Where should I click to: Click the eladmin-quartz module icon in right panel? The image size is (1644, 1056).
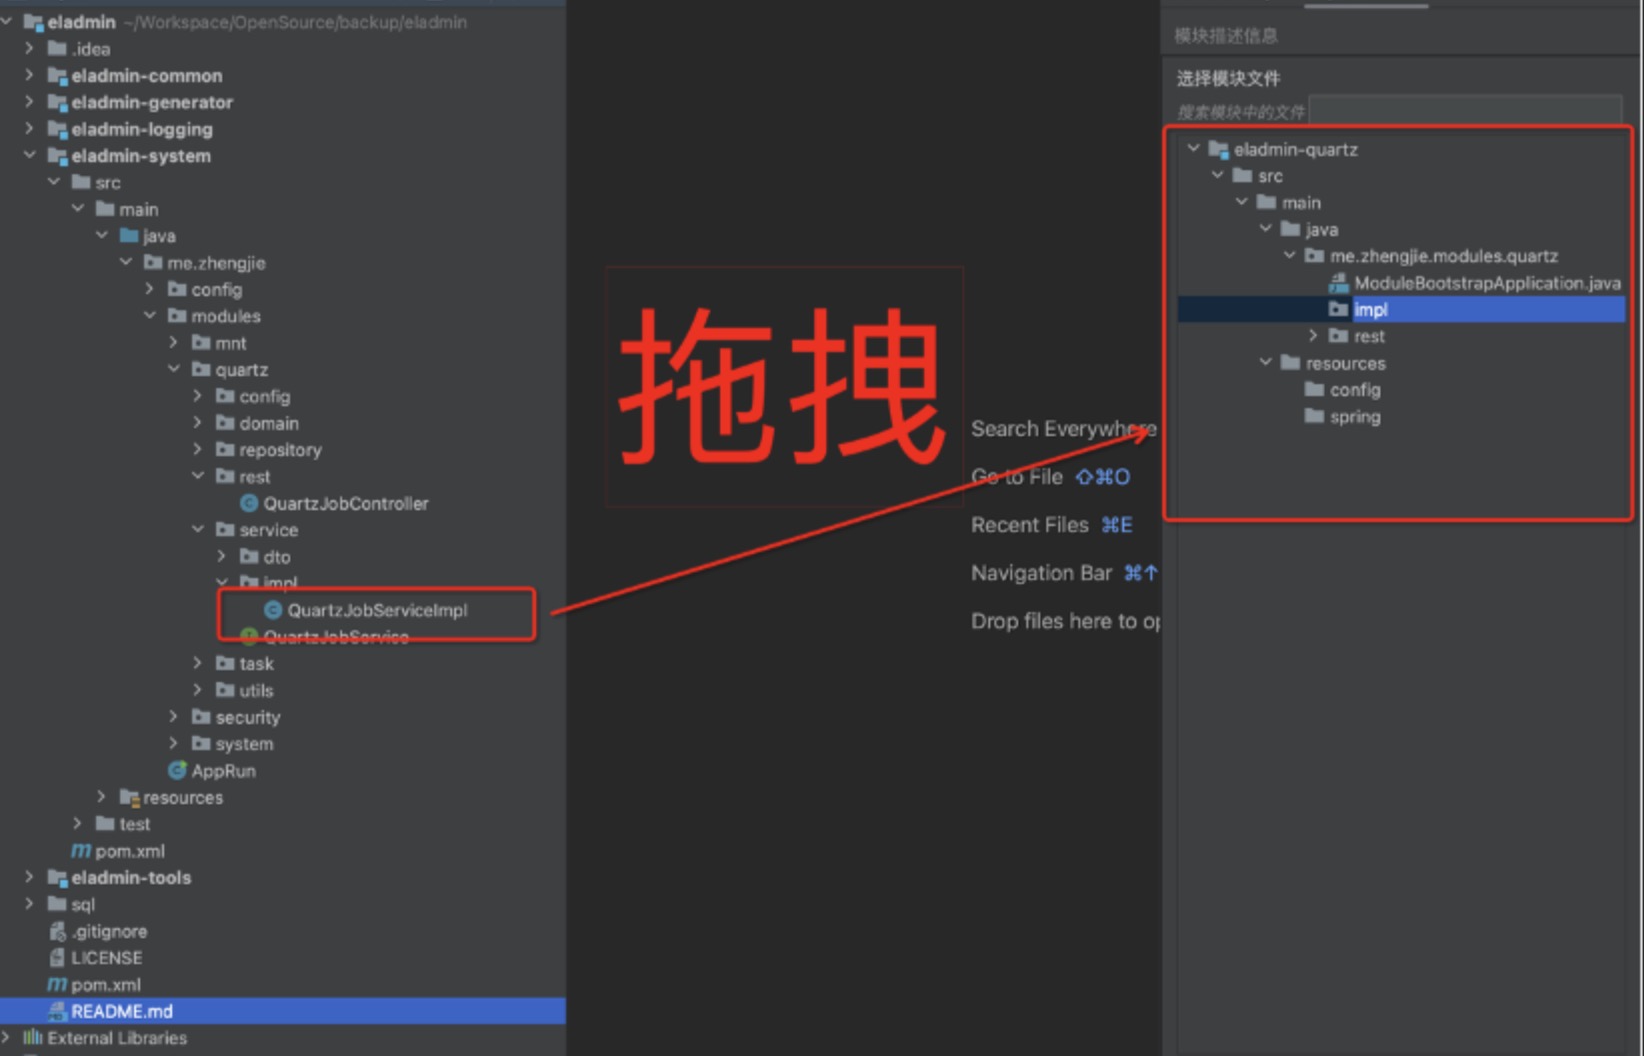tap(1218, 150)
